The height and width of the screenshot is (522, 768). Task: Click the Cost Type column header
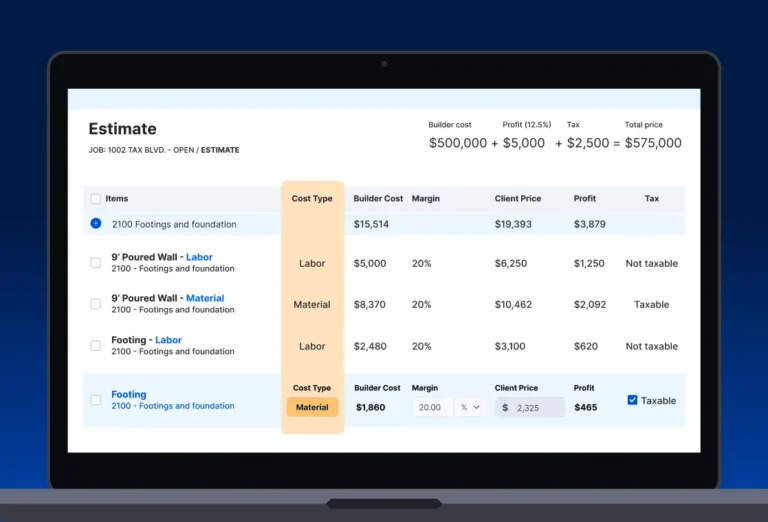312,198
